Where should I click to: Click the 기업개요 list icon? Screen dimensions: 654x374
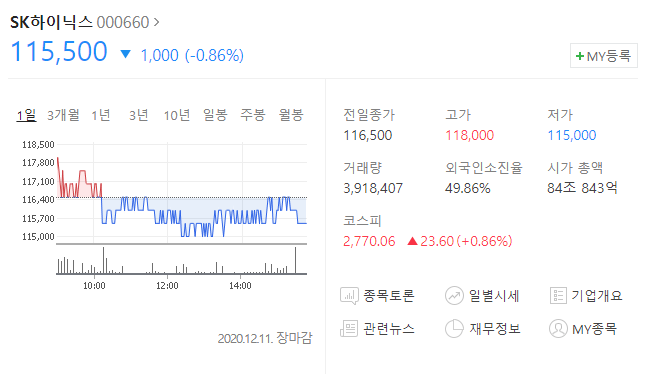click(558, 296)
